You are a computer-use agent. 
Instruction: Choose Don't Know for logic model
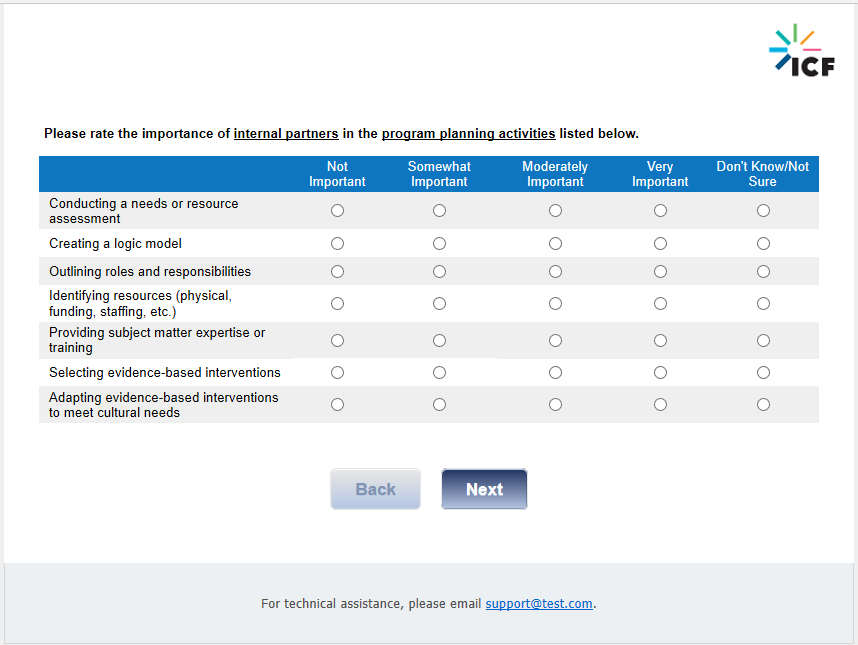pyautogui.click(x=763, y=244)
